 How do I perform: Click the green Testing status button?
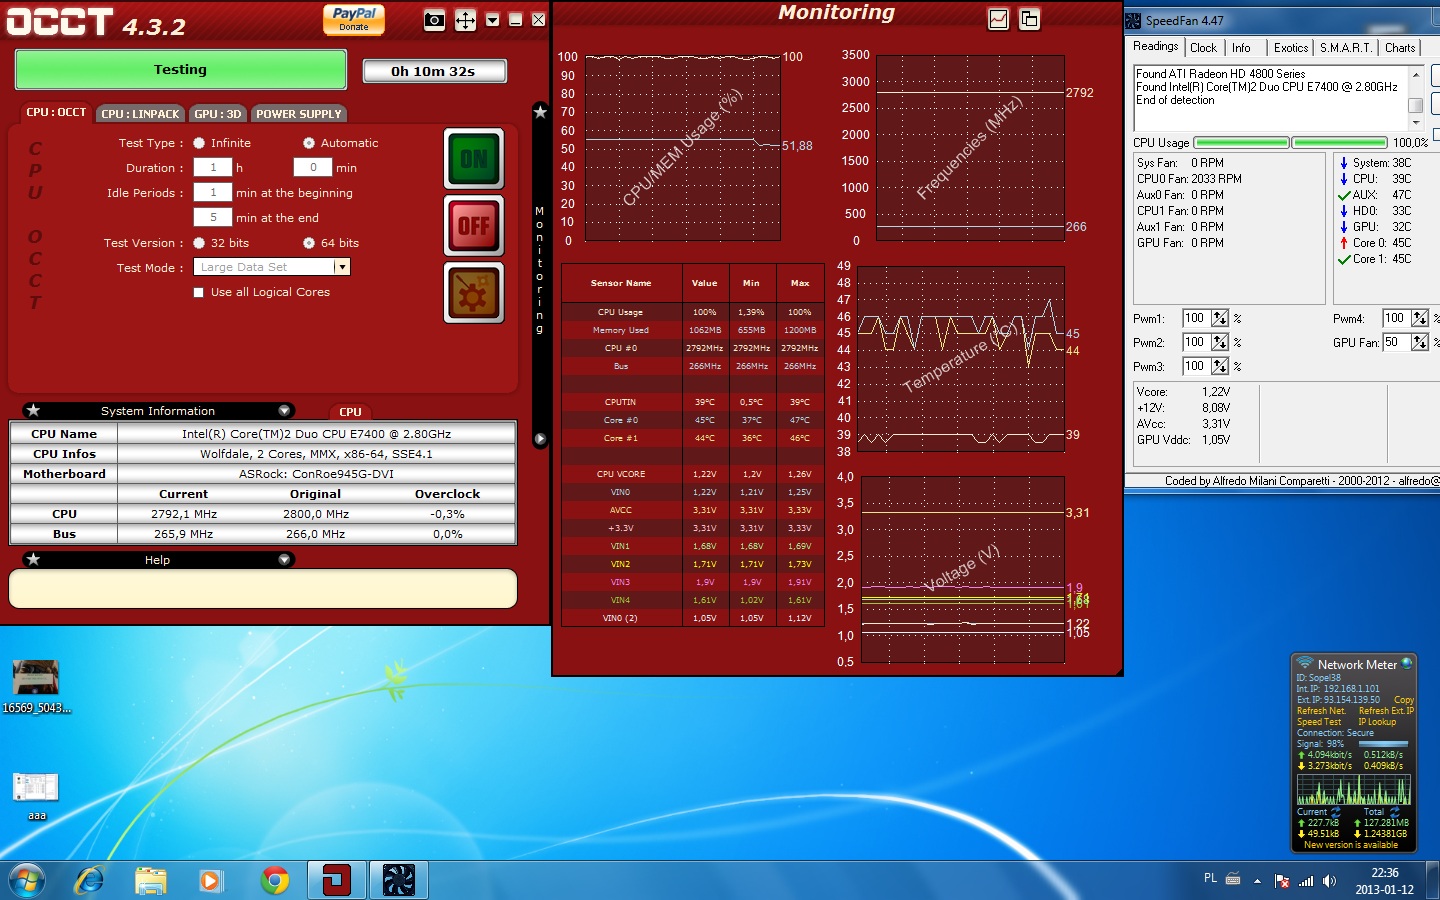181,70
